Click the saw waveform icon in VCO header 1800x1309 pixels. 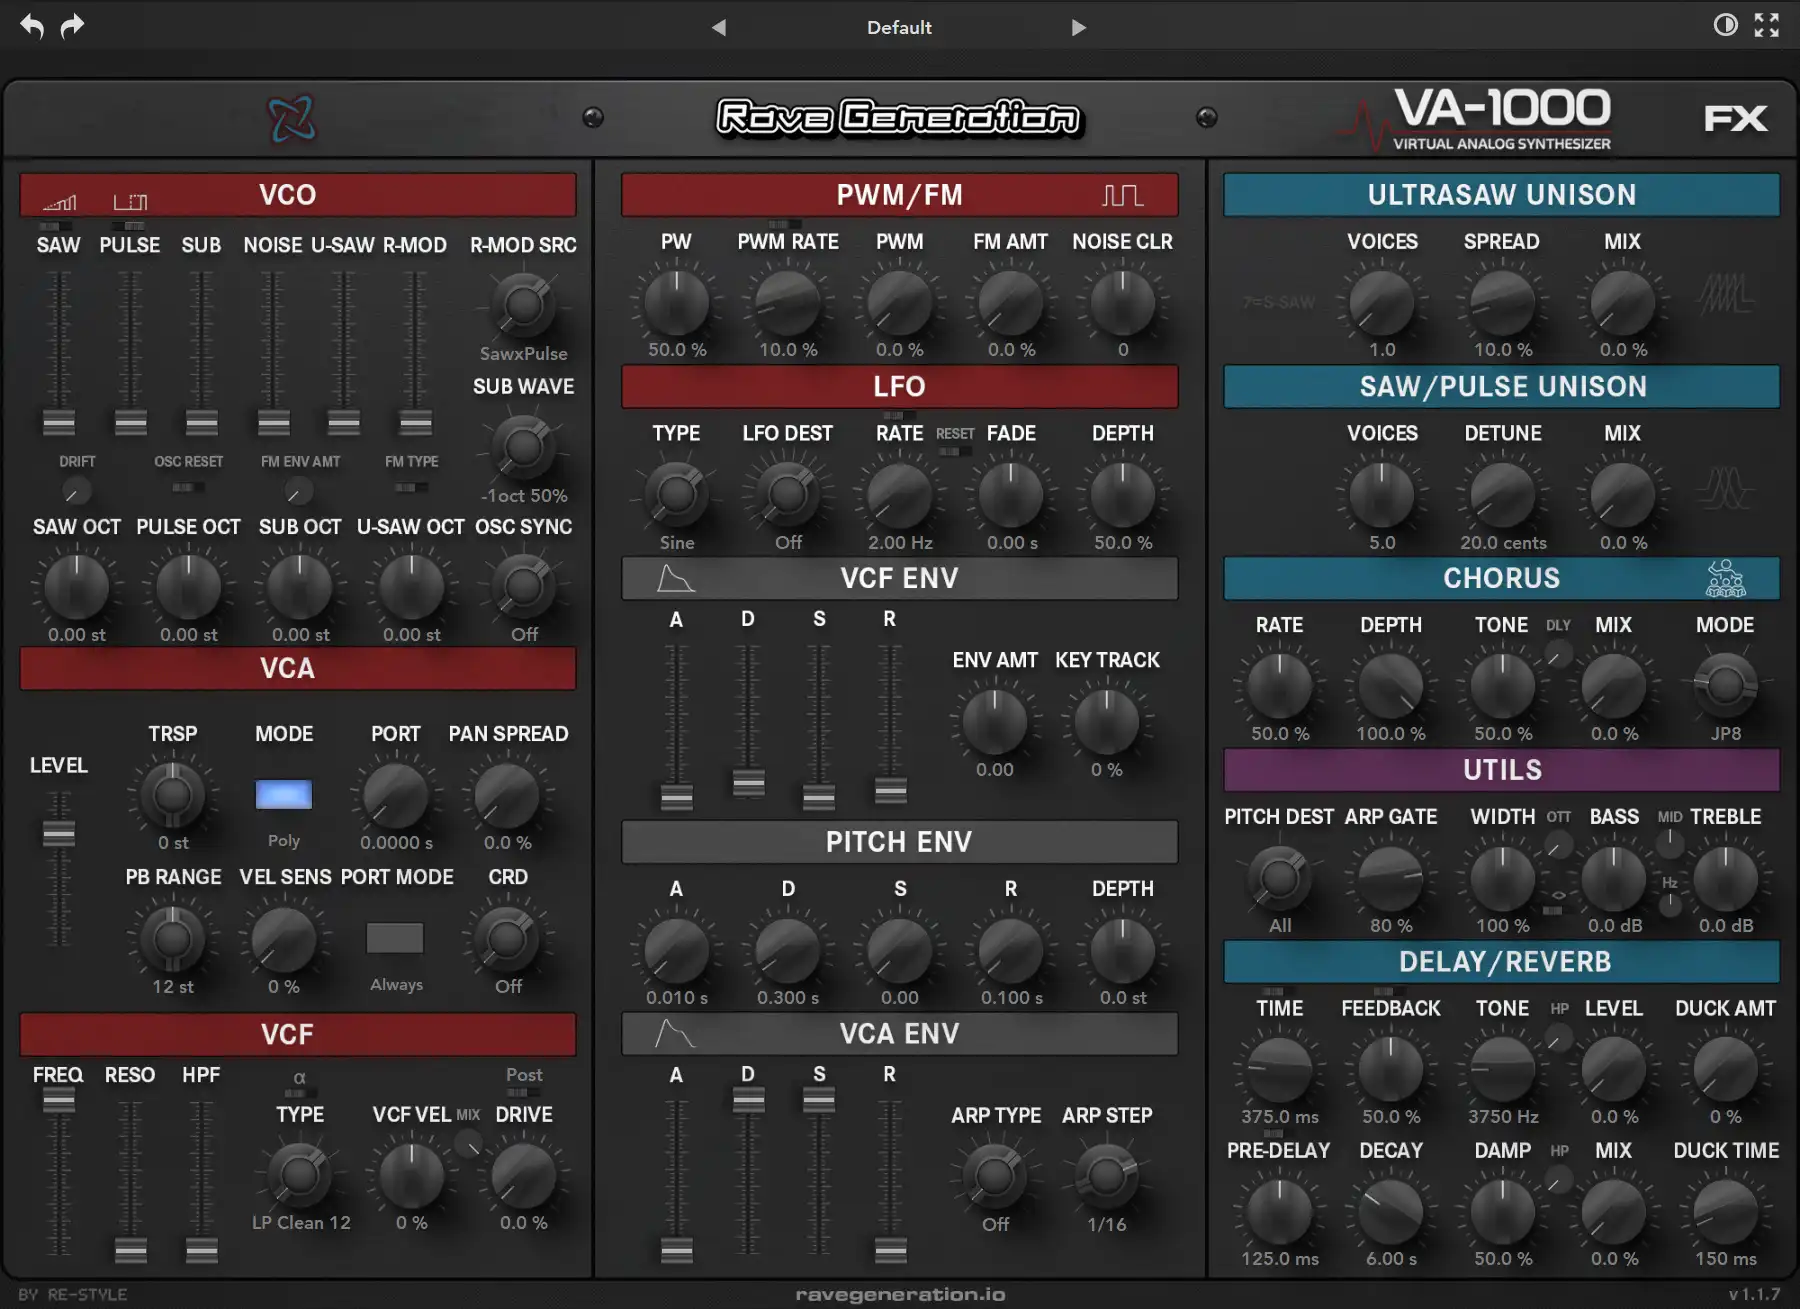[x=60, y=202]
